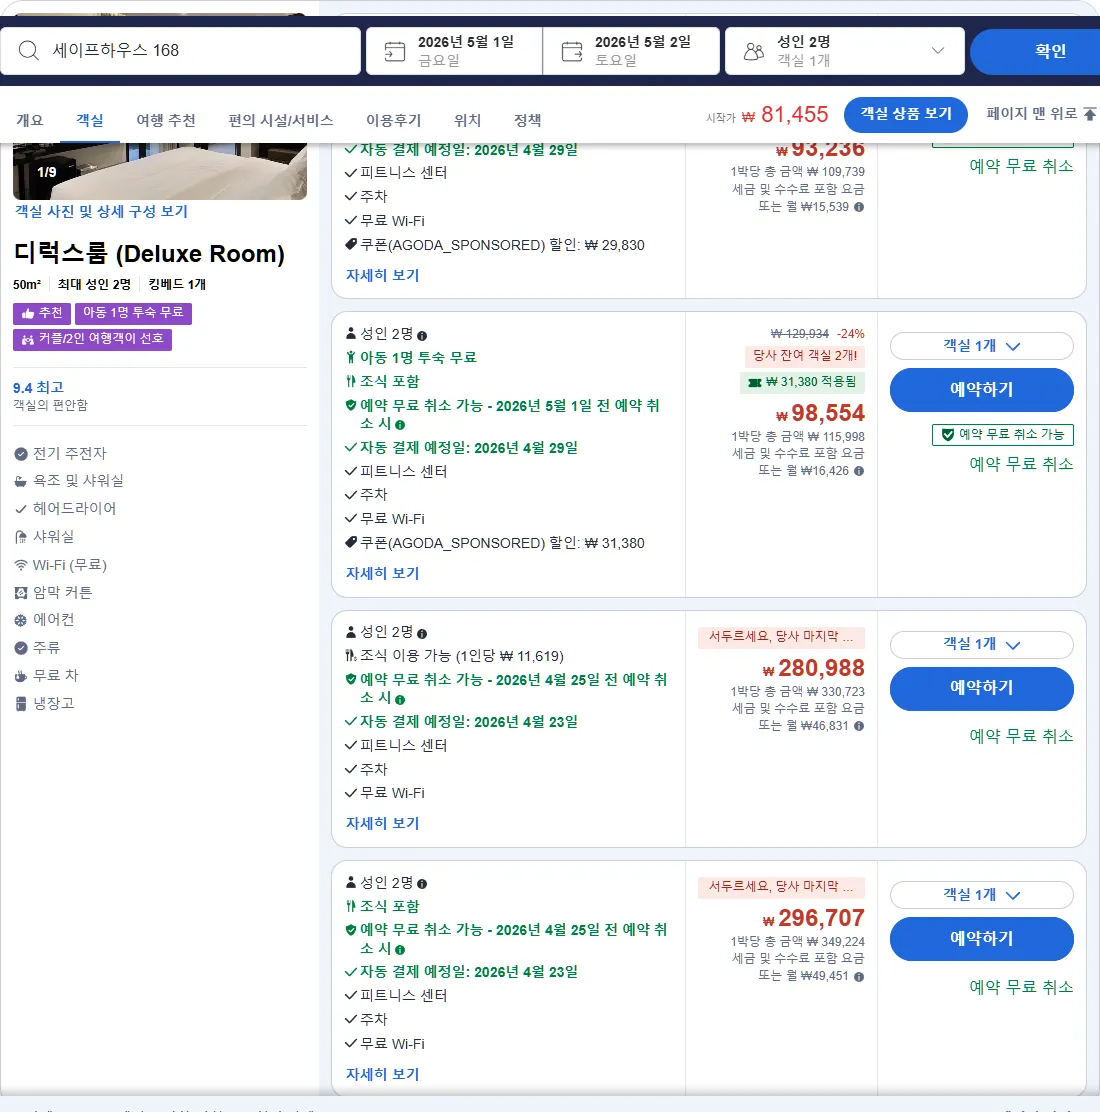Screen dimensions: 1100x1112
Task: Expand 자세히 보기 in the ₩98,554 offer
Action: click(x=382, y=573)
